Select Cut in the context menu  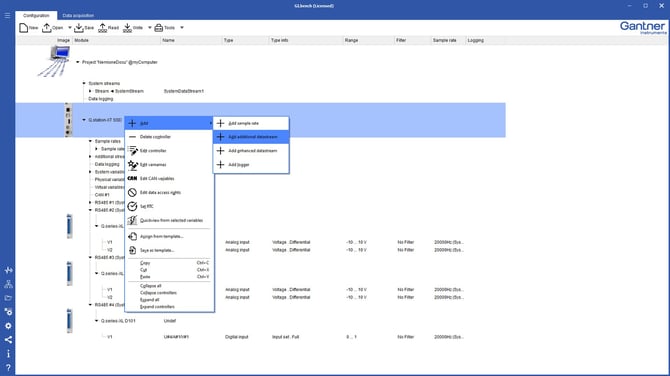coord(169,270)
